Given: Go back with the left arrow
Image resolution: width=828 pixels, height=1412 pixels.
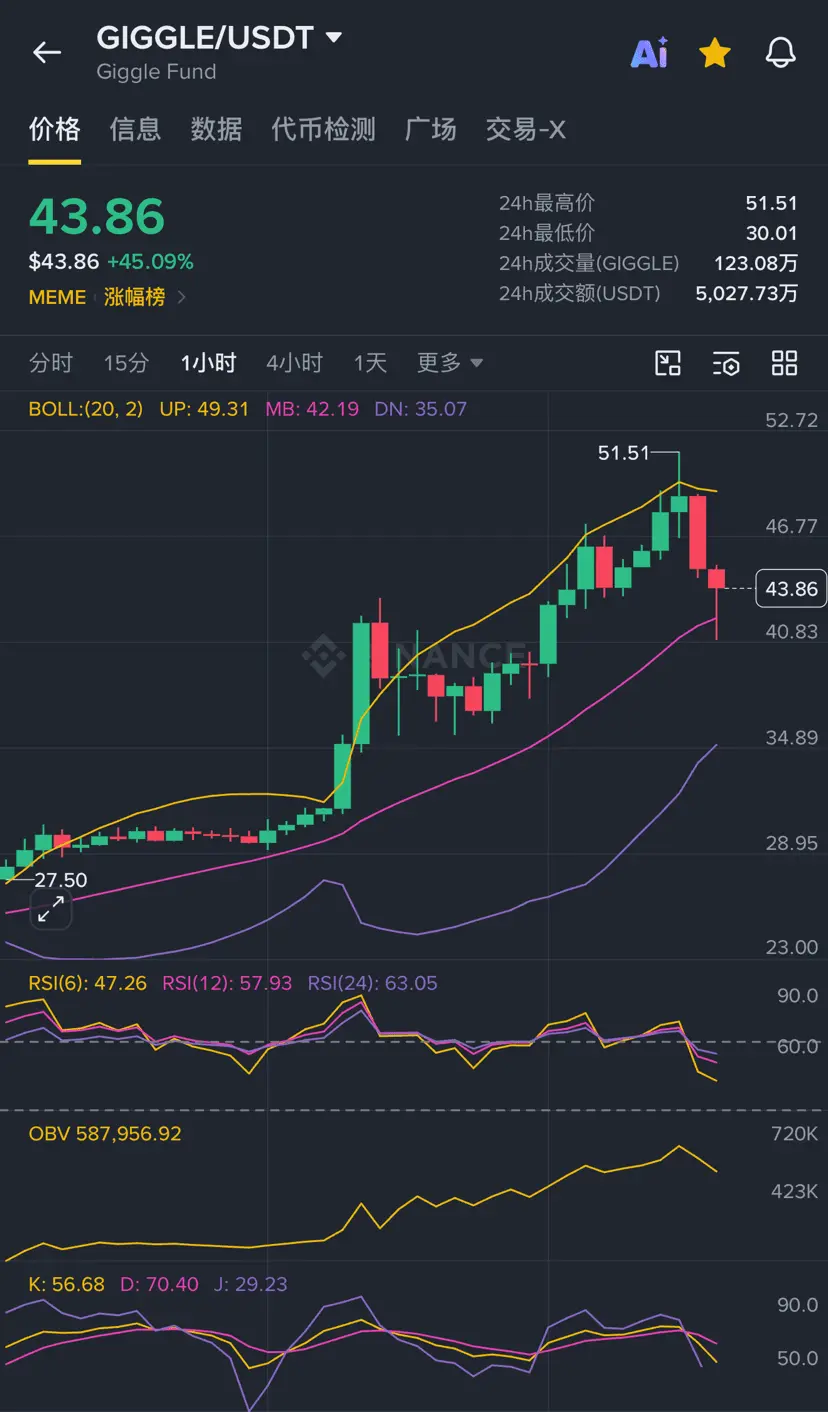Looking at the screenshot, I should [x=47, y=52].
